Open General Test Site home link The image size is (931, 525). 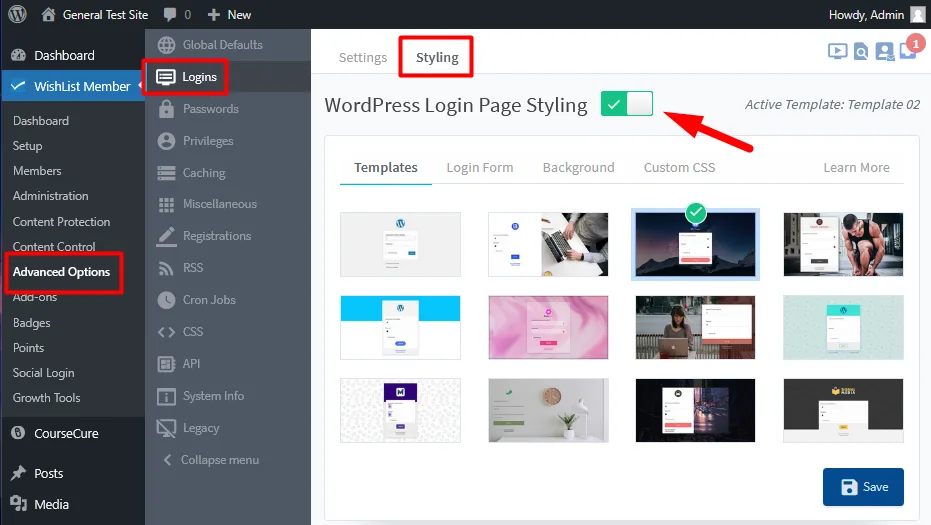tap(95, 14)
